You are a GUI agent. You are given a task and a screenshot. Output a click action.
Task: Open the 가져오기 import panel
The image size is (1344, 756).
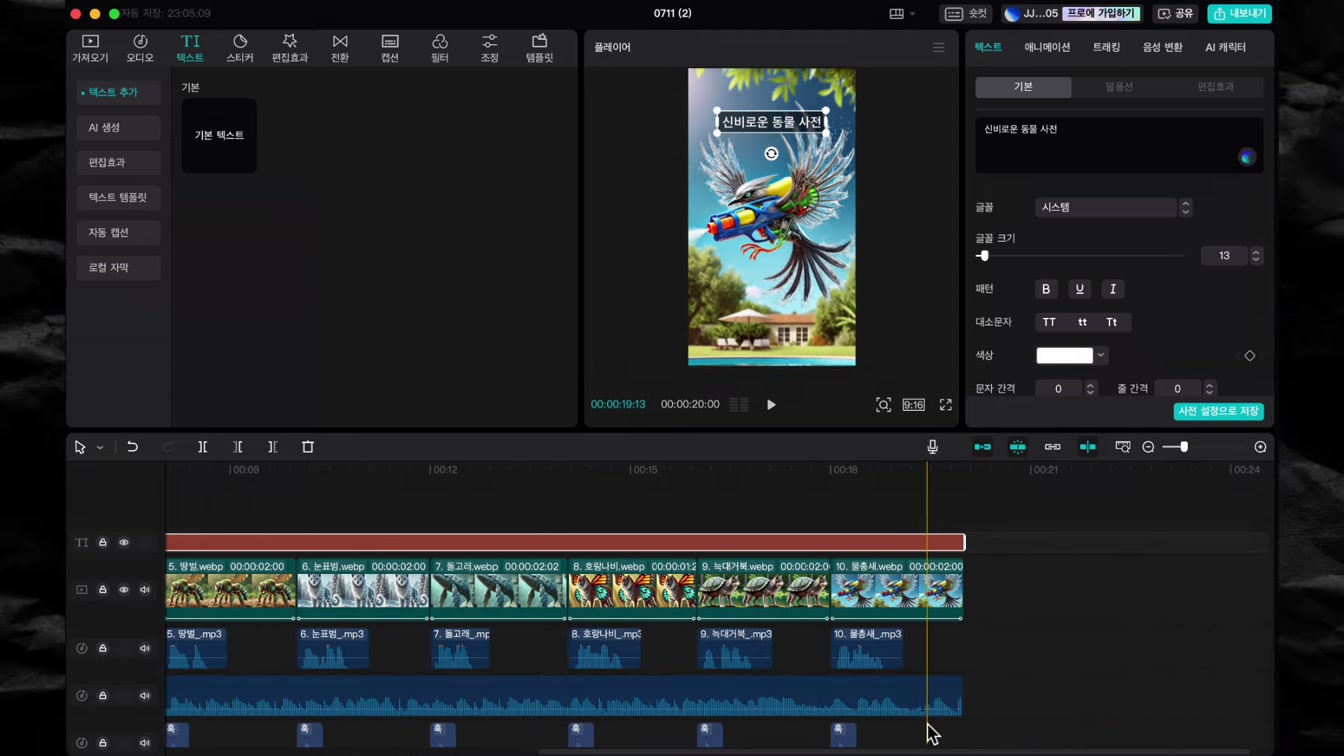tap(90, 48)
